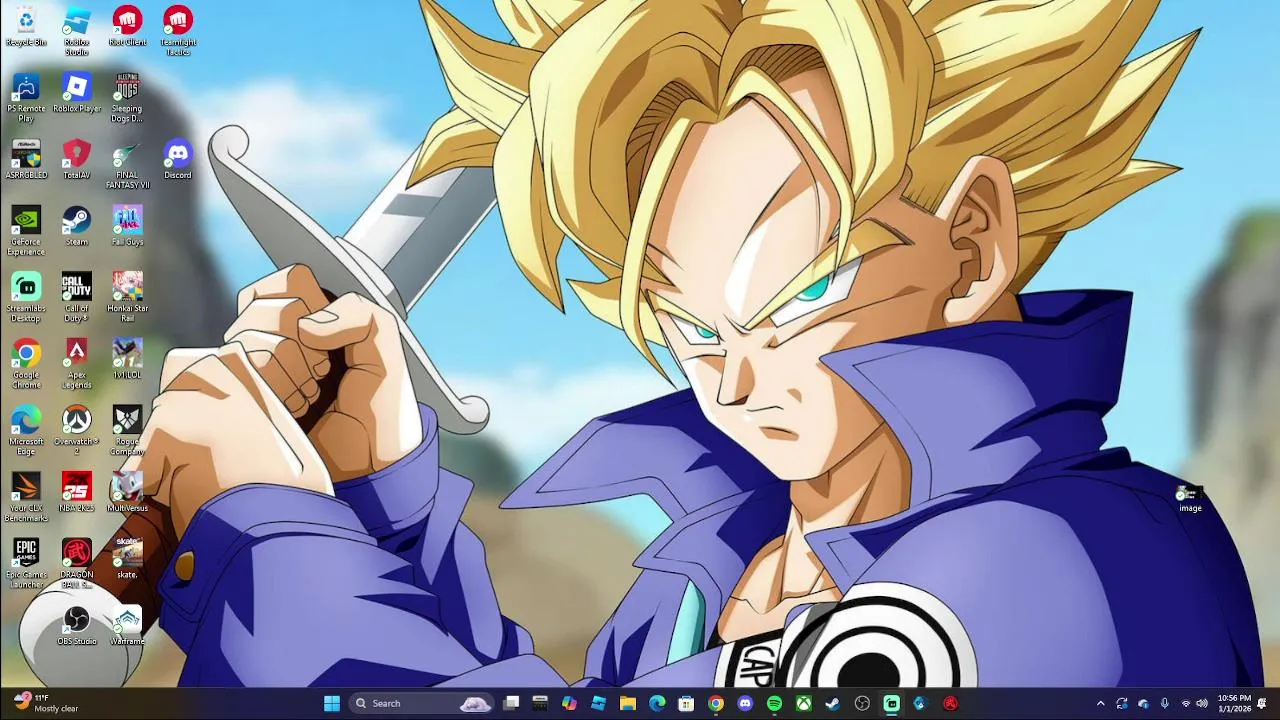Open Task View from the taskbar
This screenshot has width=1280, height=720.
pos(511,703)
